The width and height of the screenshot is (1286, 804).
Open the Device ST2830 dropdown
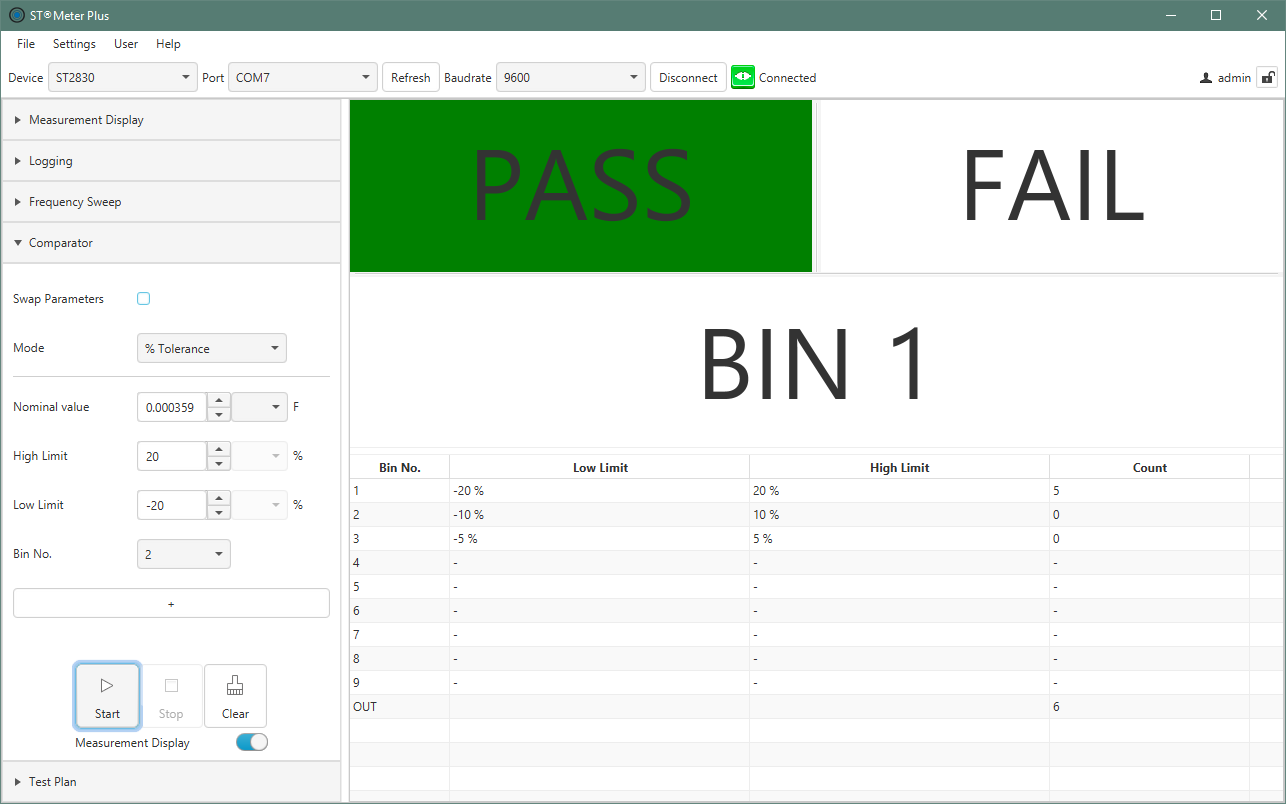(125, 78)
